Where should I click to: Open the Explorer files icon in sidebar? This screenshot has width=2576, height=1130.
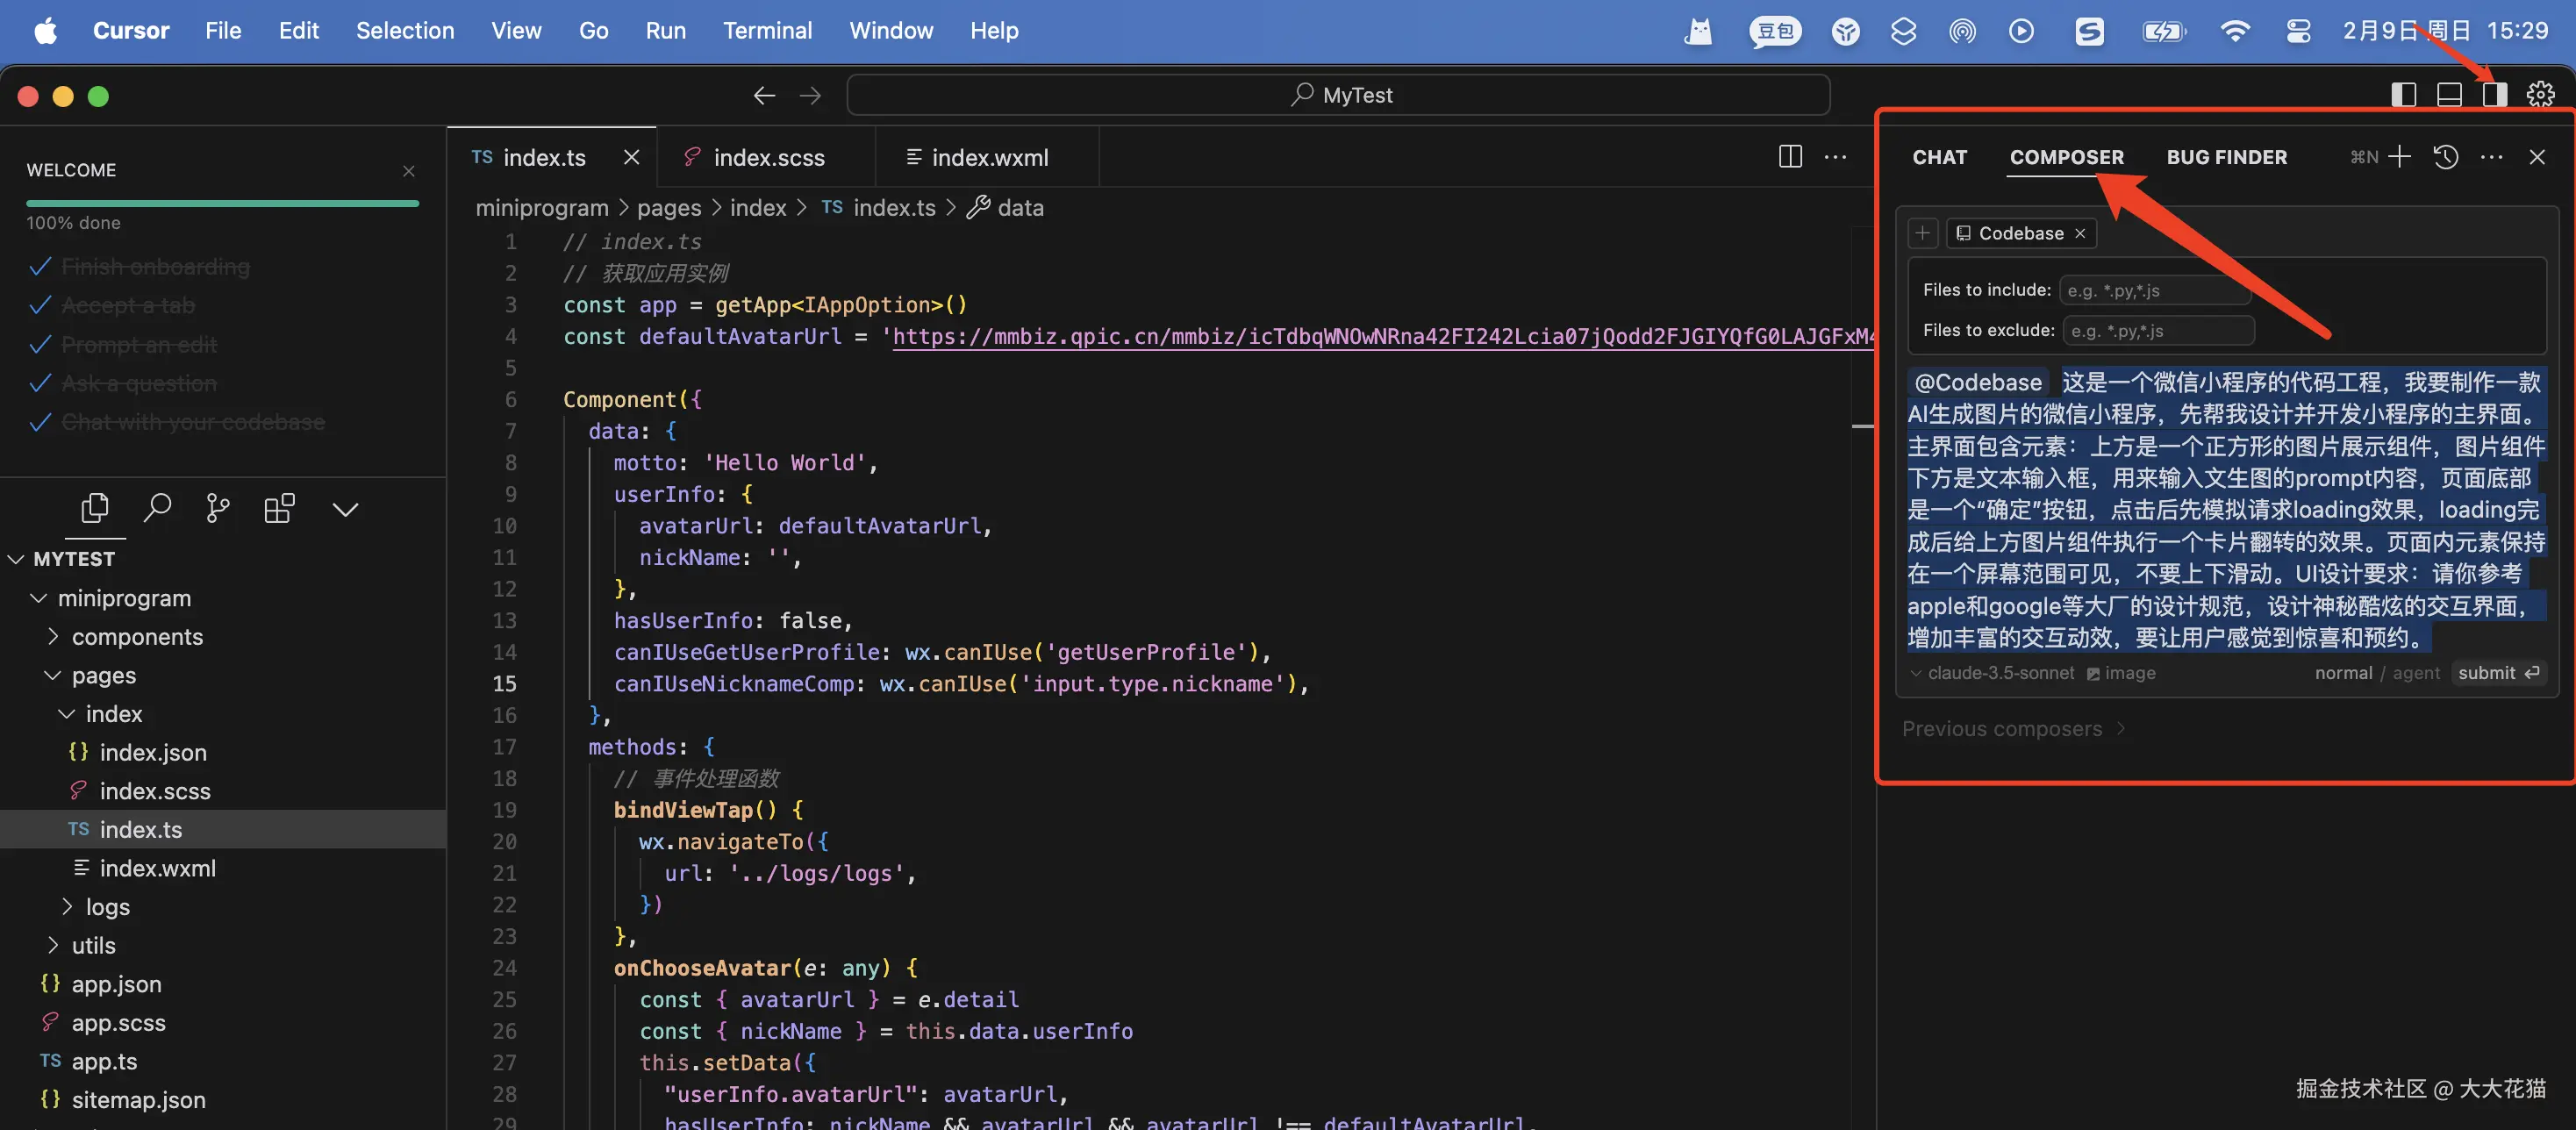click(x=95, y=509)
